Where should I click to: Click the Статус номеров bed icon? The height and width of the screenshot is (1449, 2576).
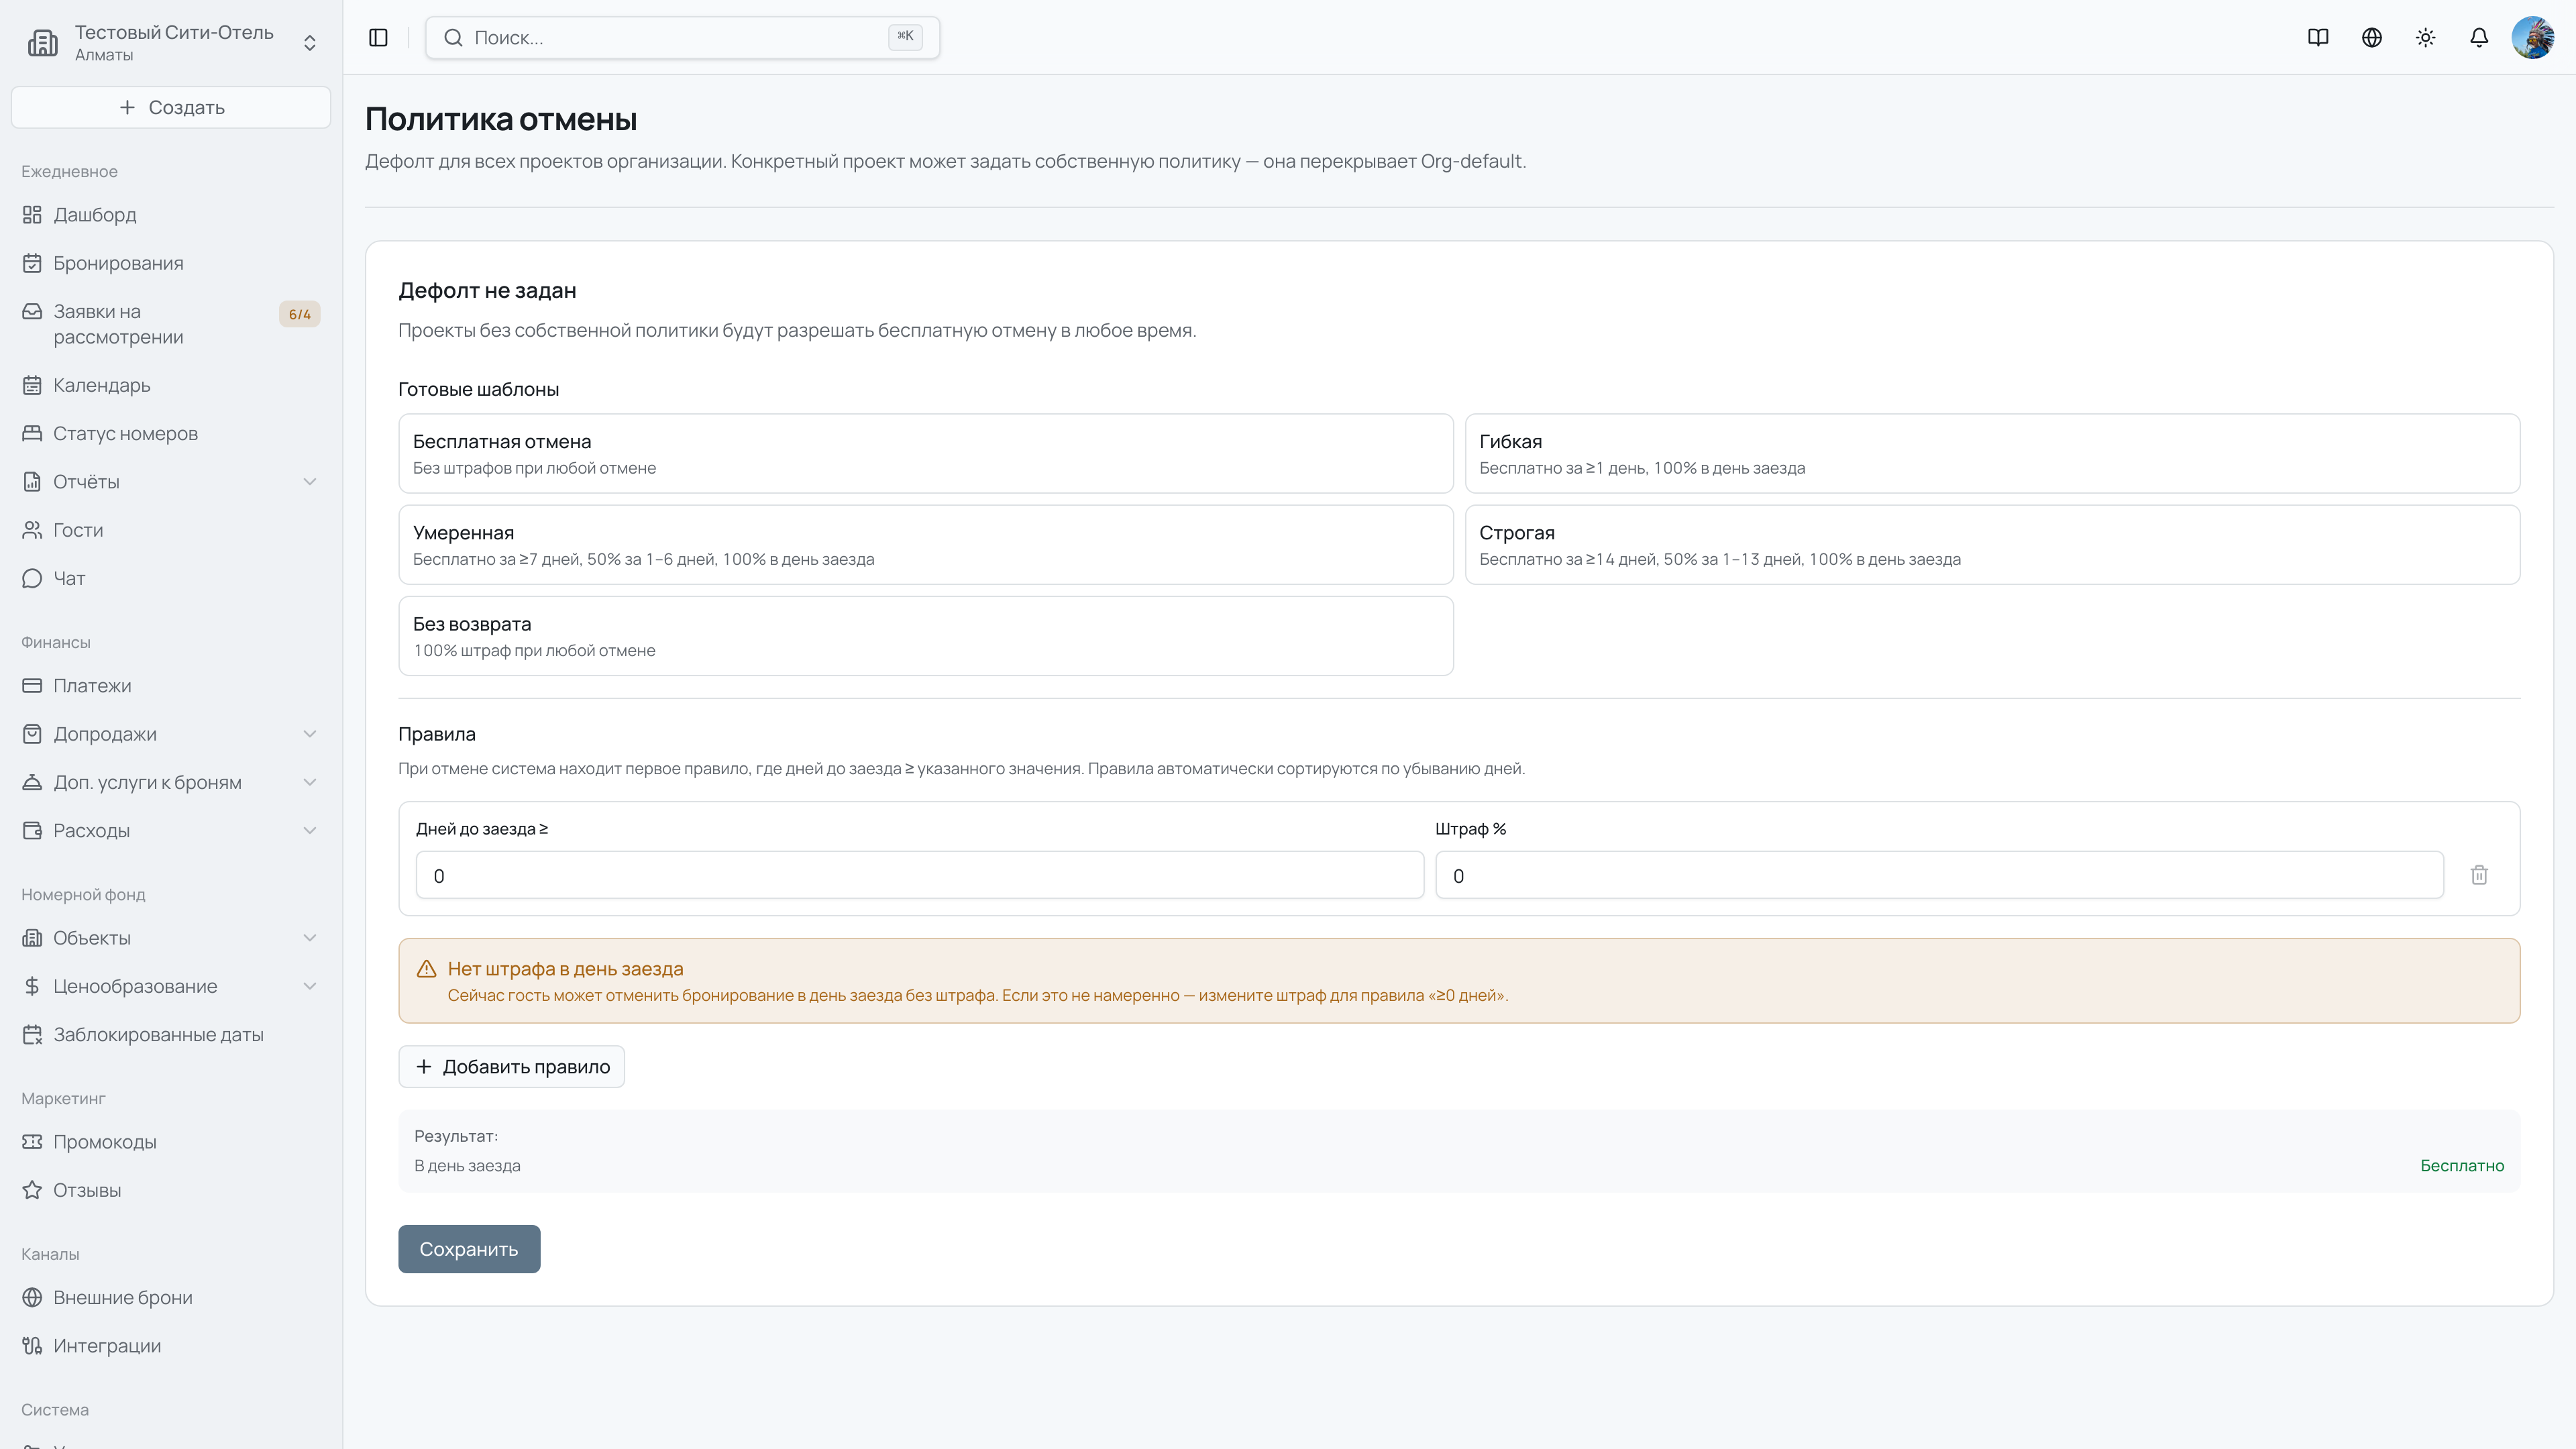(x=32, y=433)
